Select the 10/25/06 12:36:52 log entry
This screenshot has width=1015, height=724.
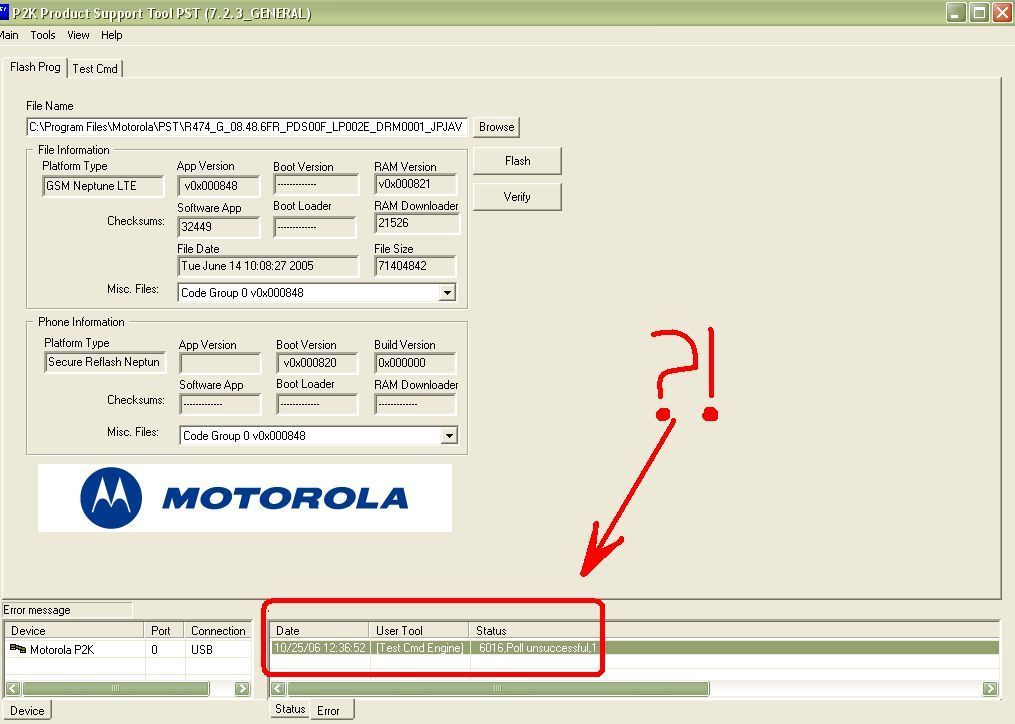click(x=634, y=648)
